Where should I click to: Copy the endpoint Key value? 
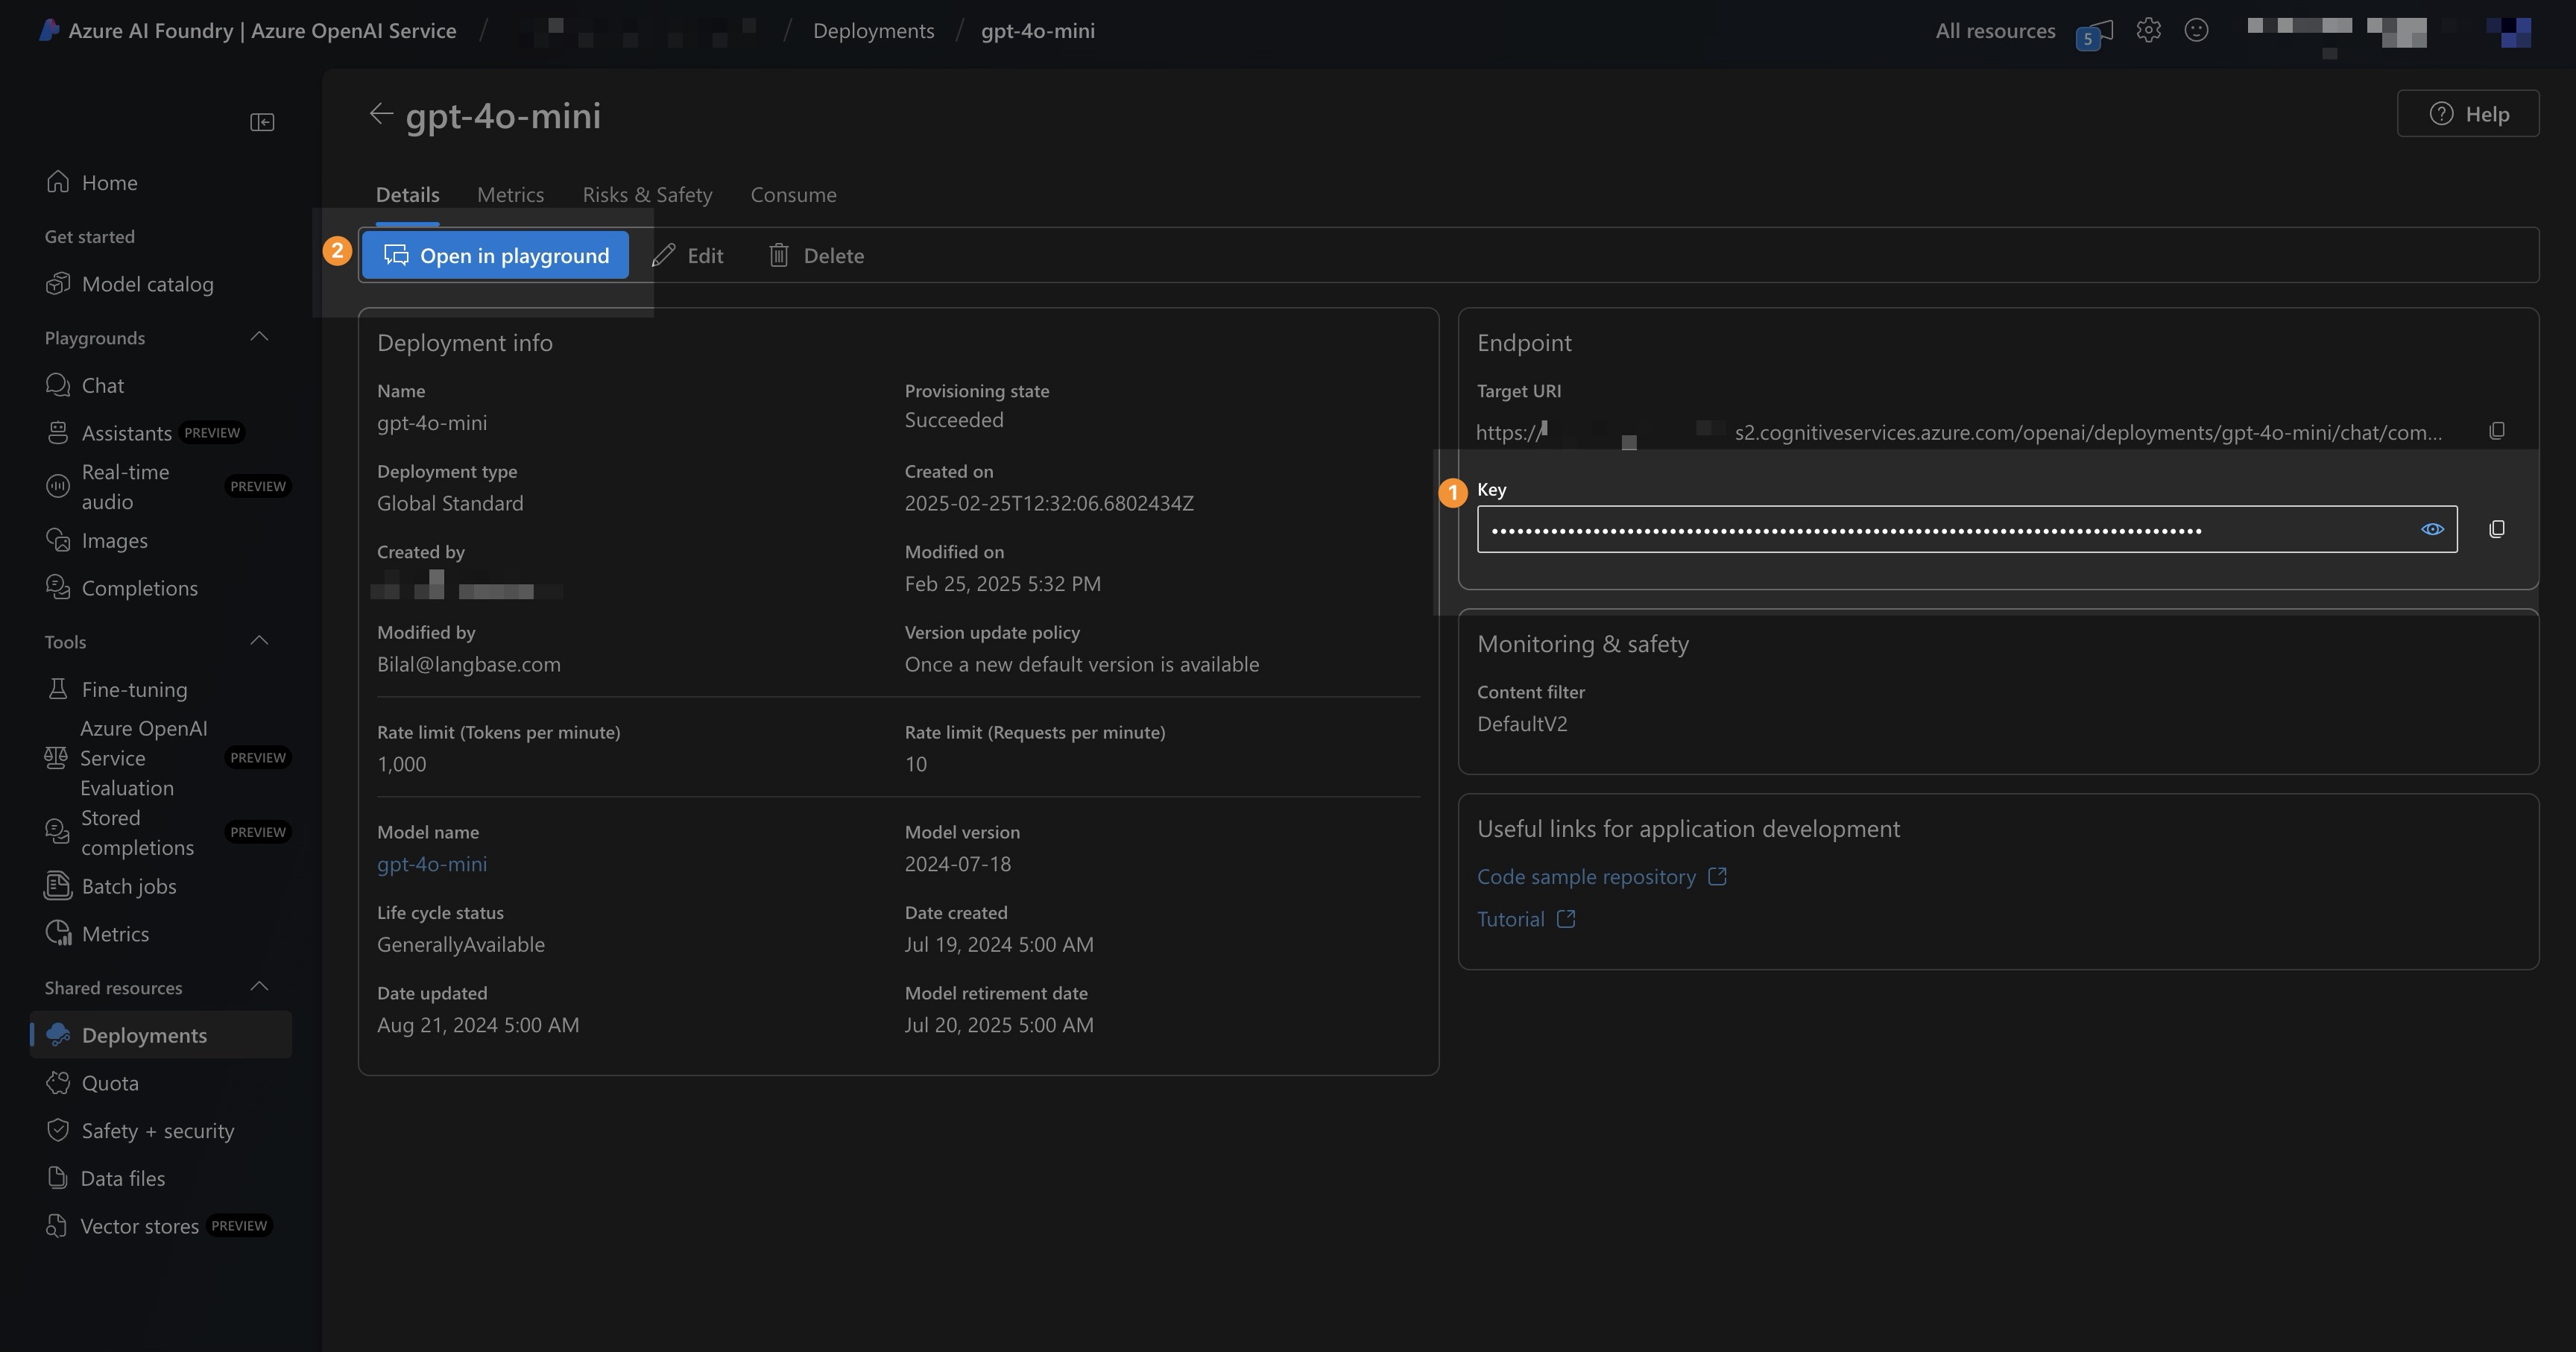[2496, 529]
